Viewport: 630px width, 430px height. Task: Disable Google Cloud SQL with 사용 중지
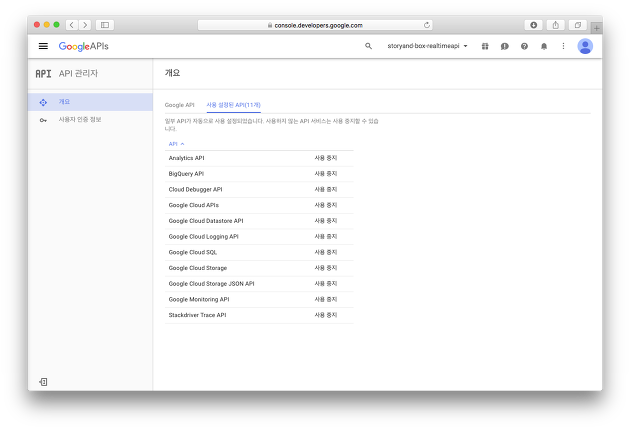tap(326, 252)
